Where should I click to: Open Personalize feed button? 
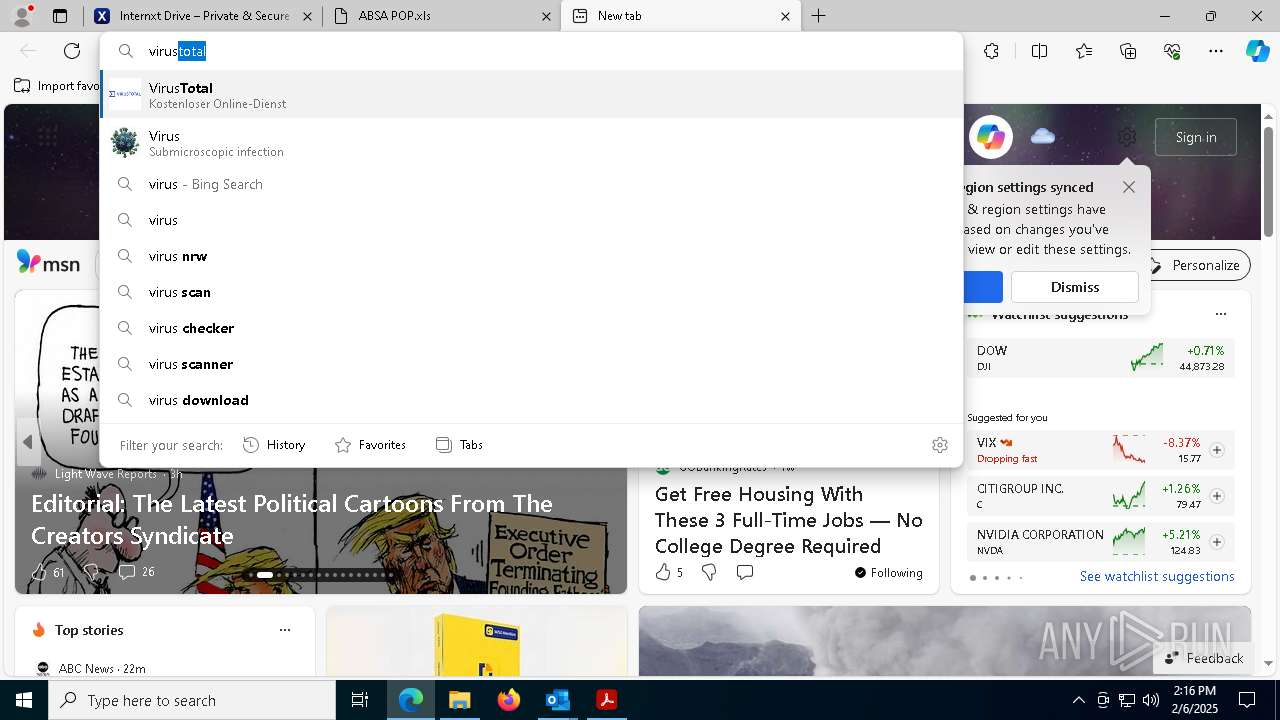(1195, 265)
